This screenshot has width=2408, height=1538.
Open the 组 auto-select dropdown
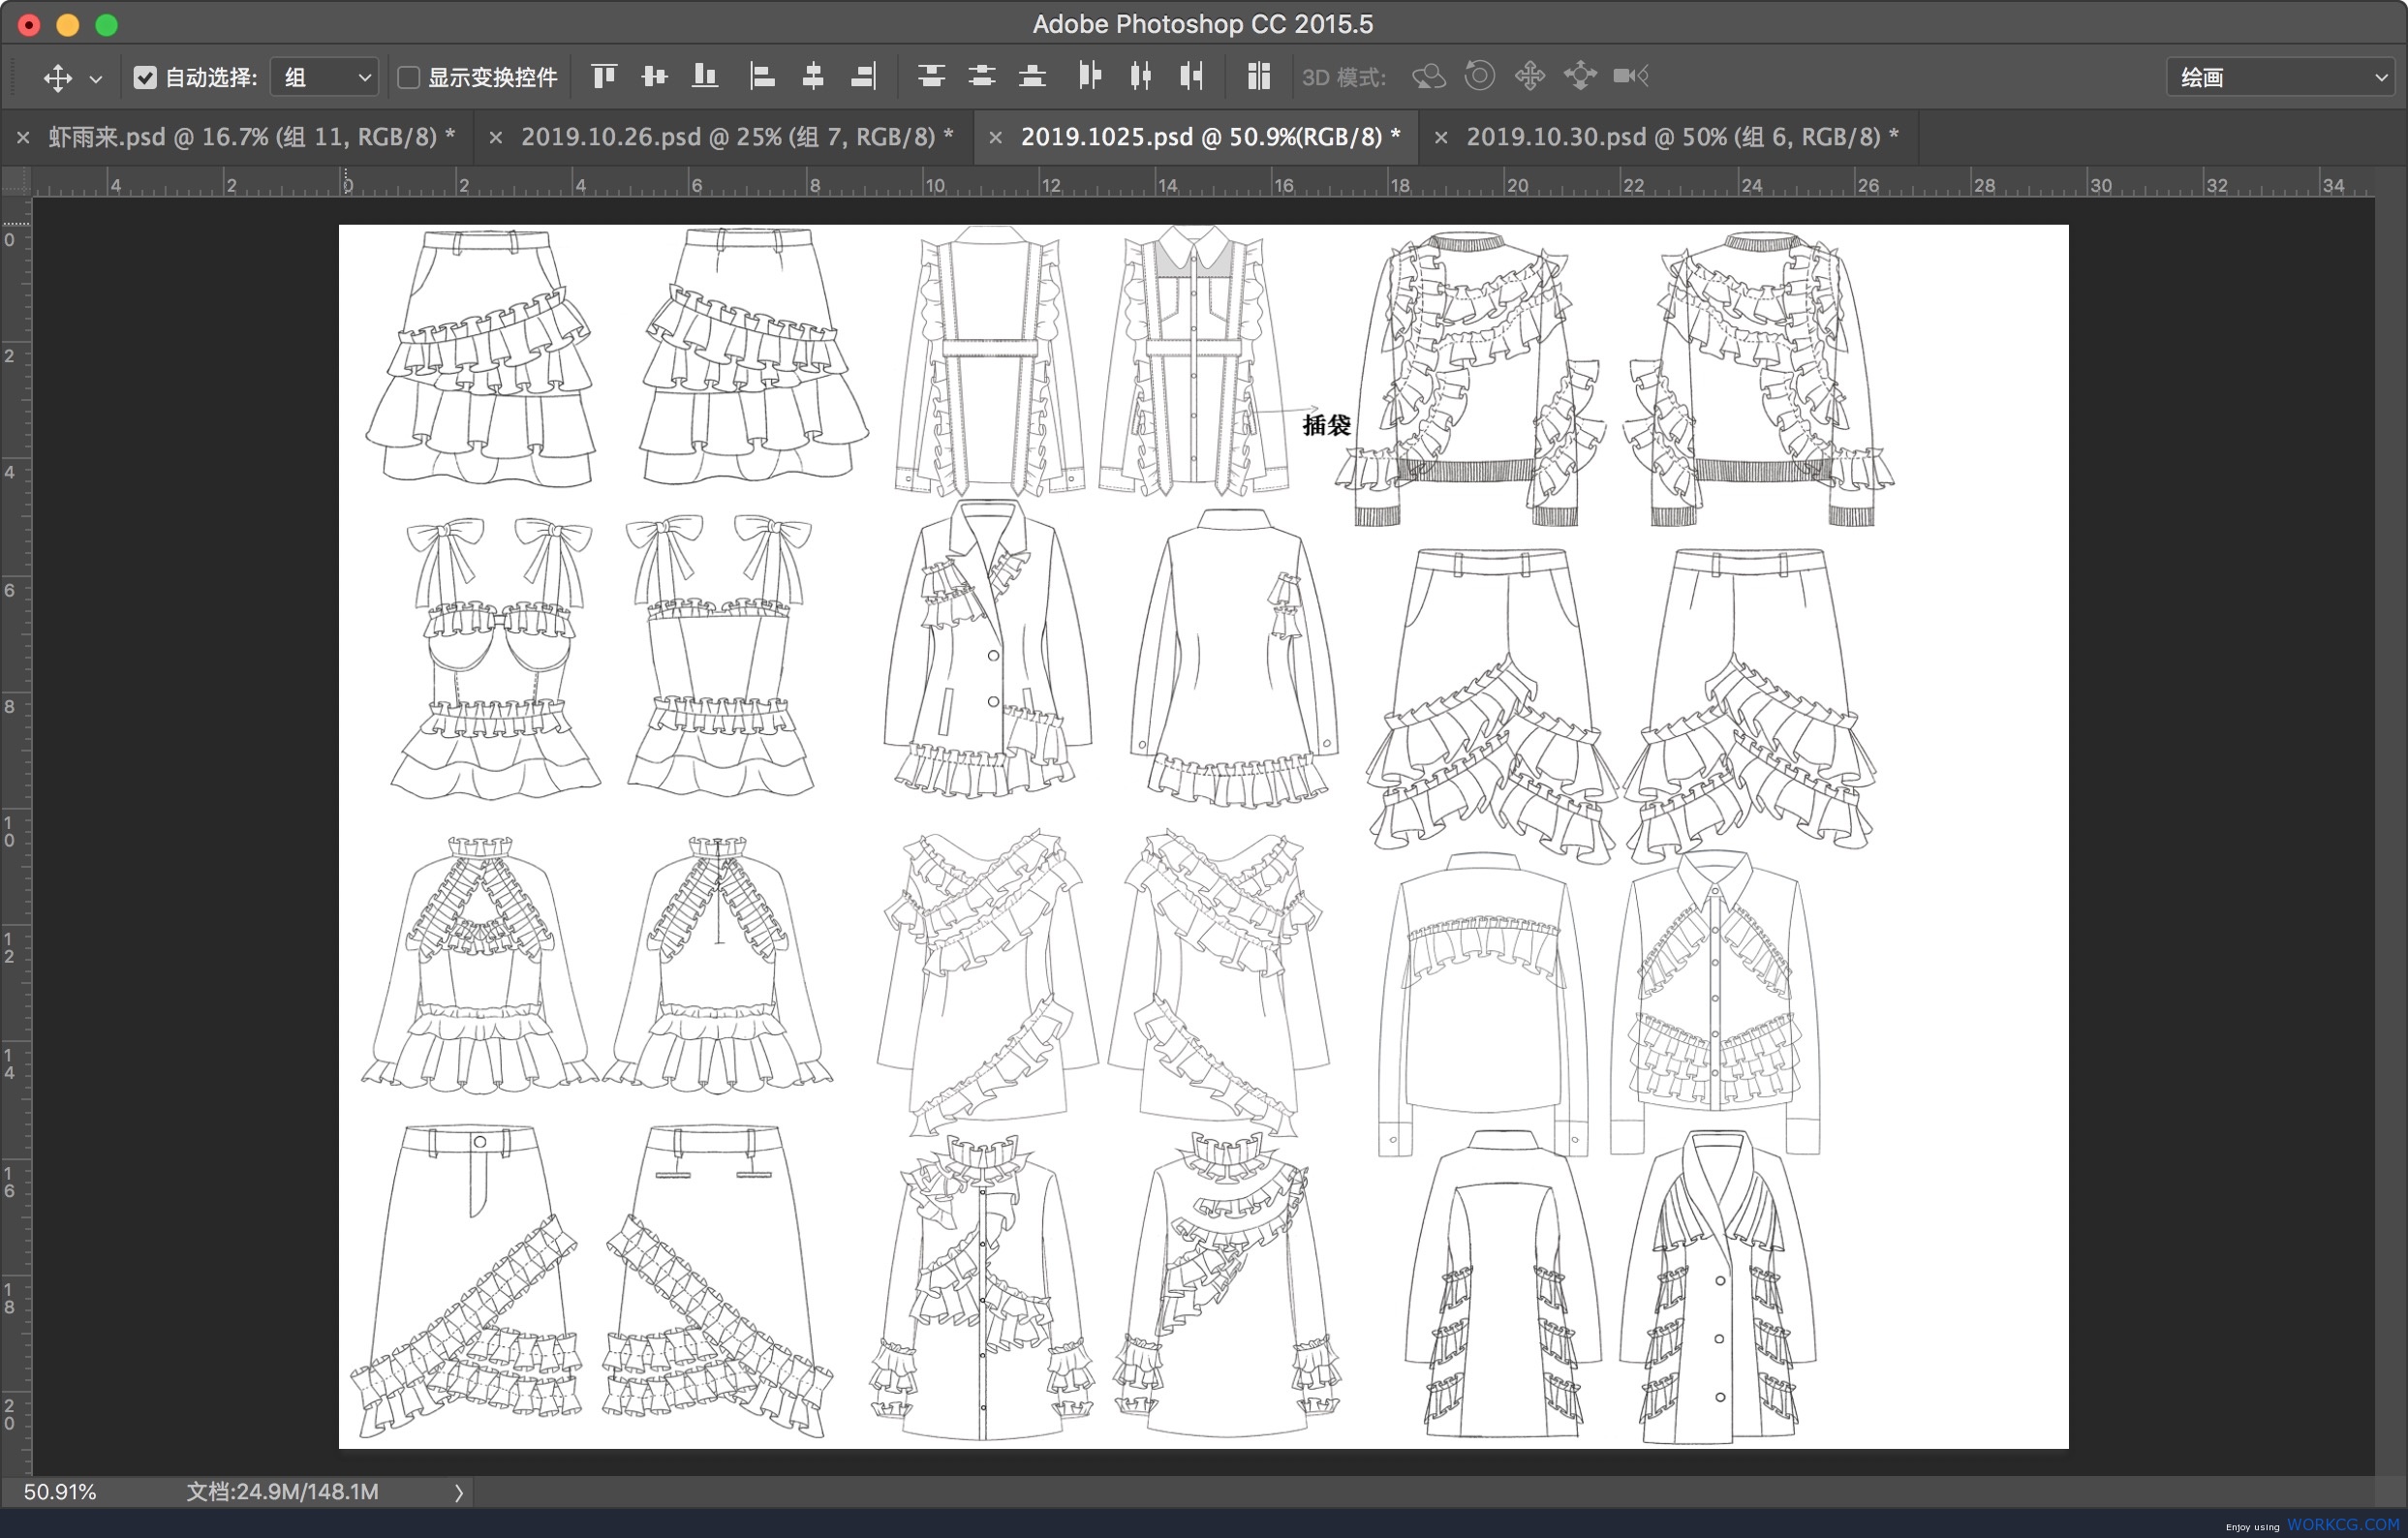click(324, 77)
